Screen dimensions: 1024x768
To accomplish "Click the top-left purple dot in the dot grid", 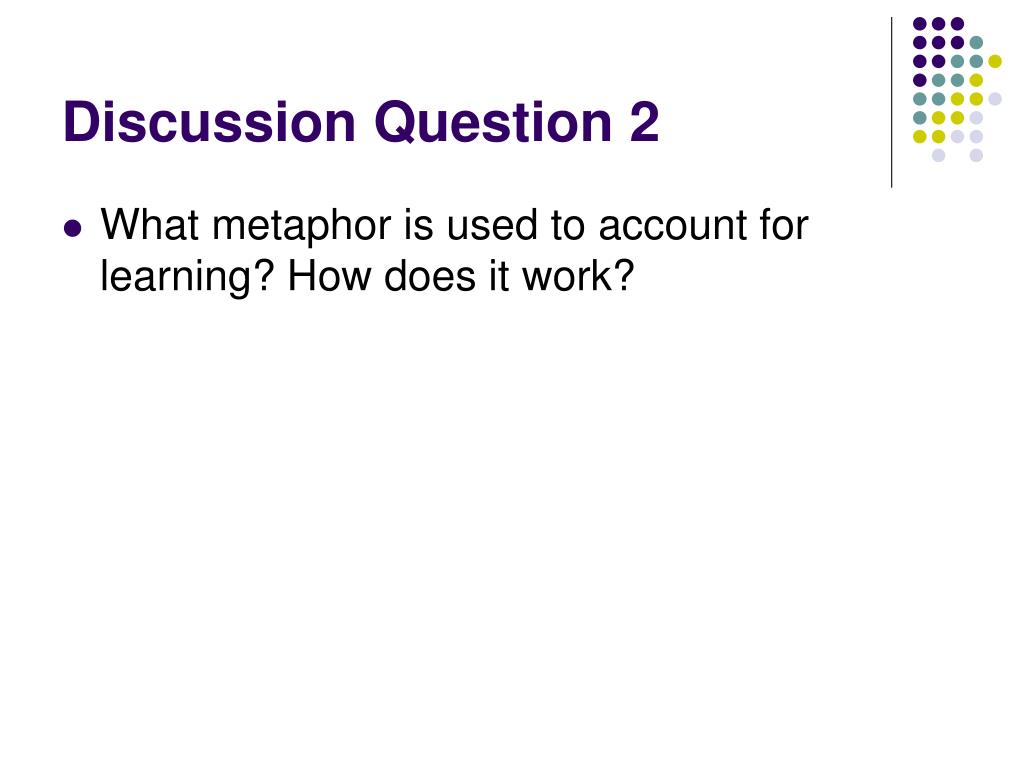I will [920, 24].
